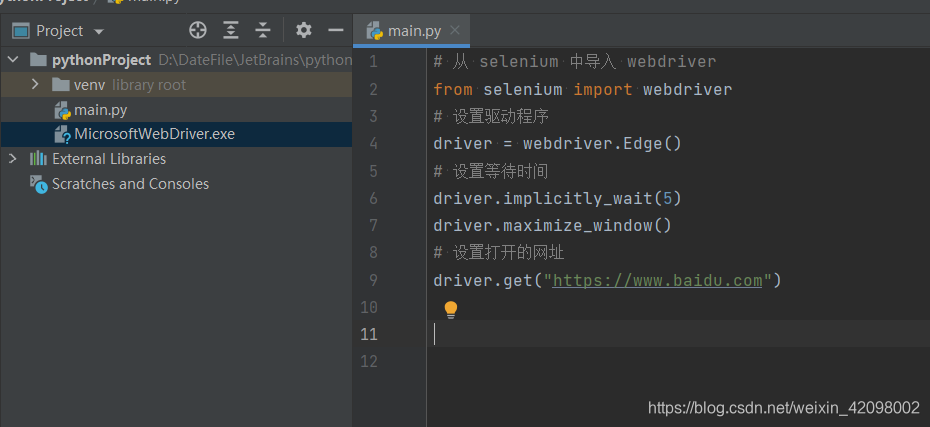Viewport: 930px width, 427px height.
Task: Click webdriver.Edge() on line 4
Action: click(x=601, y=143)
